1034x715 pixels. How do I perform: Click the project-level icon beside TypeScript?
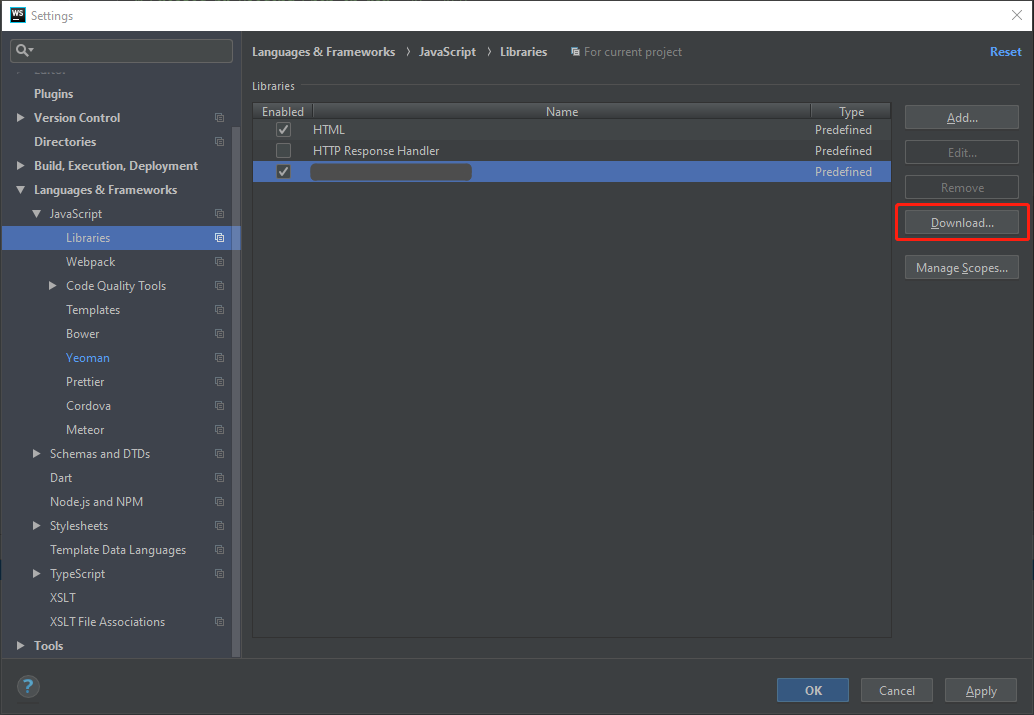coord(220,574)
